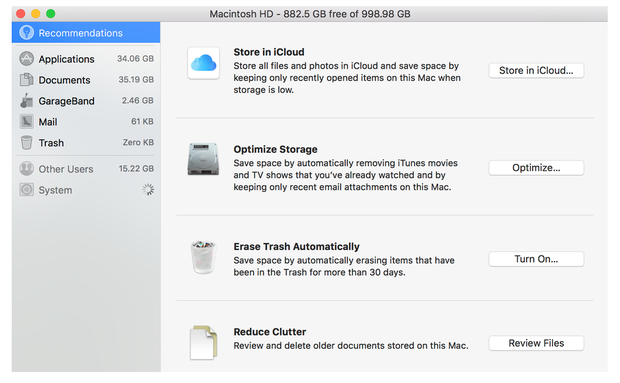Select Mail in the sidebar
Image resolution: width=620 pixels, height=383 pixels.
[86, 121]
